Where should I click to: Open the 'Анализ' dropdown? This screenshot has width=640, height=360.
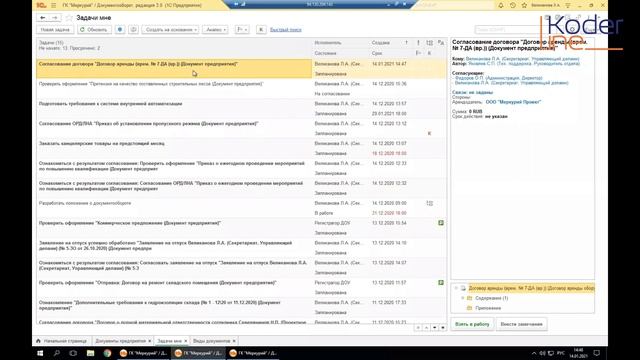215,29
